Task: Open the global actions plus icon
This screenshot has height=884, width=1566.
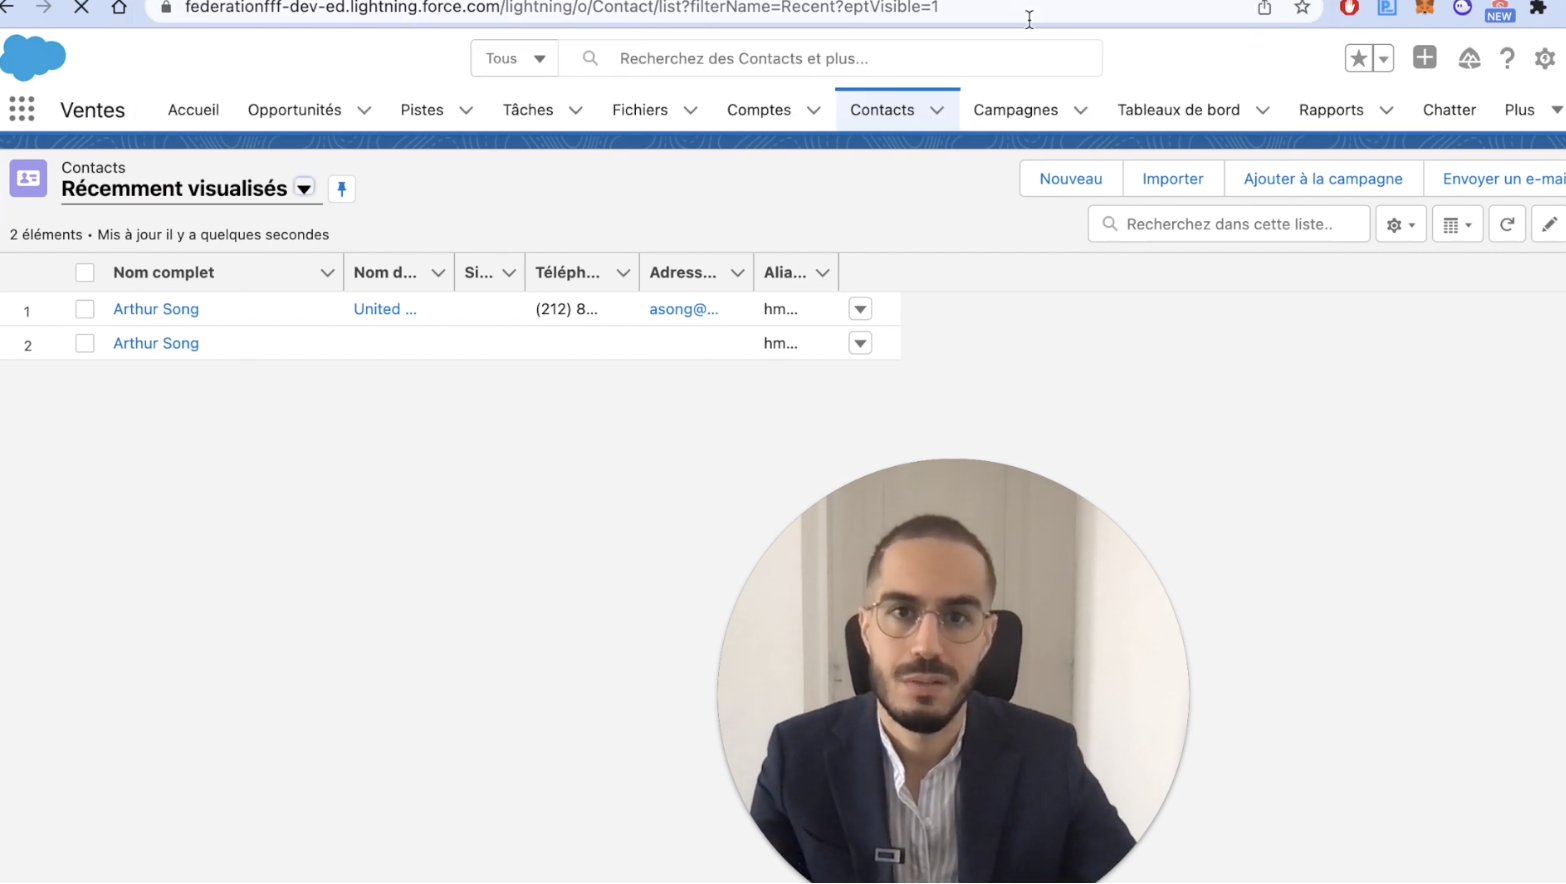Action: pos(1424,58)
